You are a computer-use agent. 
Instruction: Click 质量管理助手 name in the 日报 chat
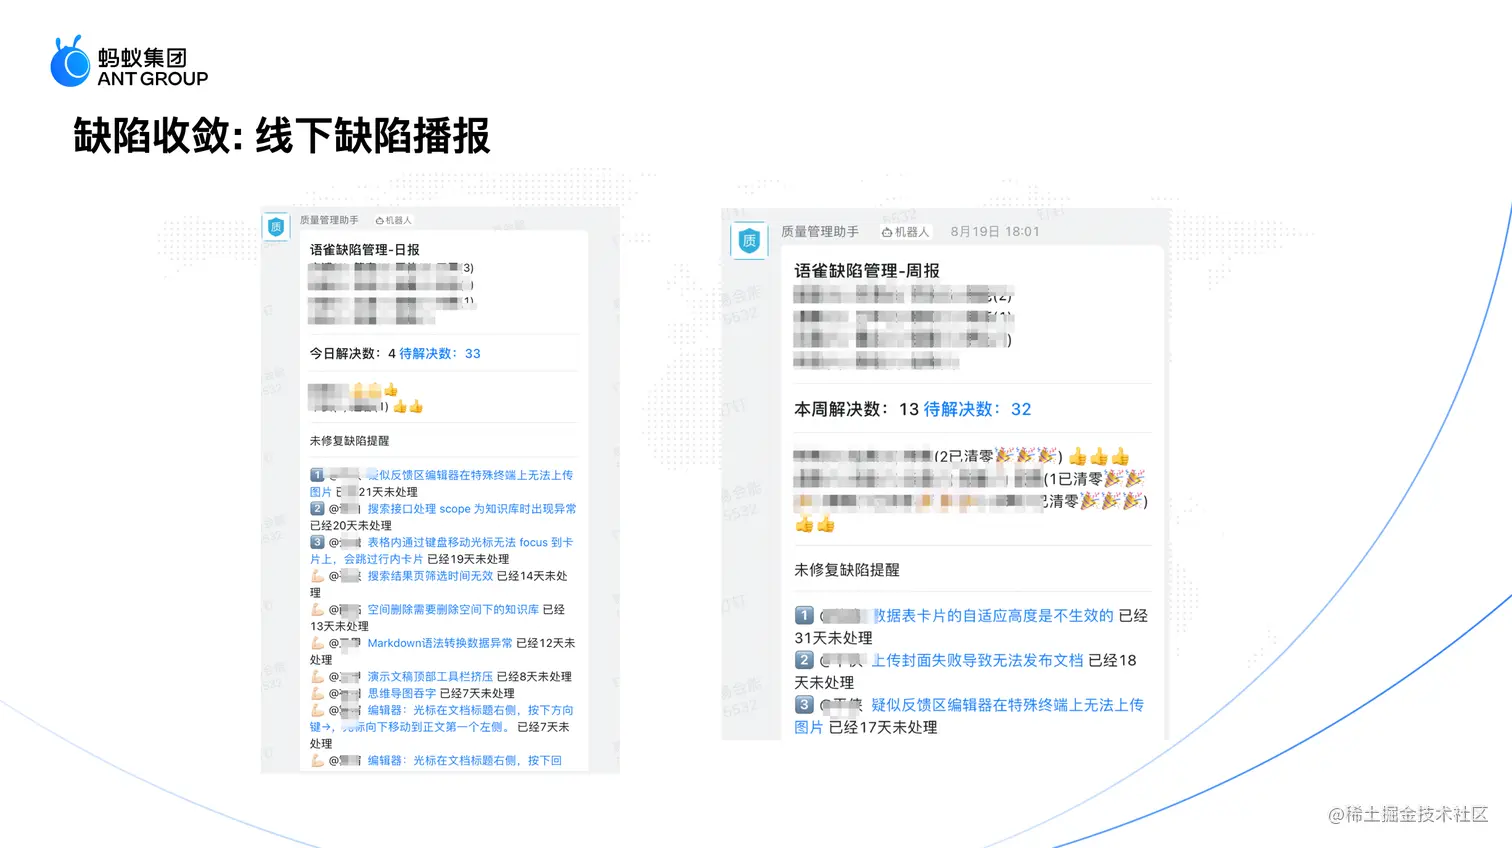tap(329, 220)
